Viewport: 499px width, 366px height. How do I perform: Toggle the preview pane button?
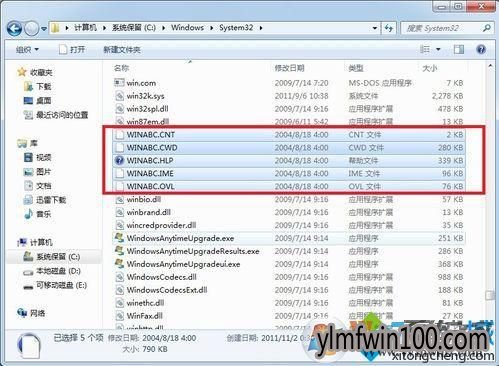pos(459,50)
